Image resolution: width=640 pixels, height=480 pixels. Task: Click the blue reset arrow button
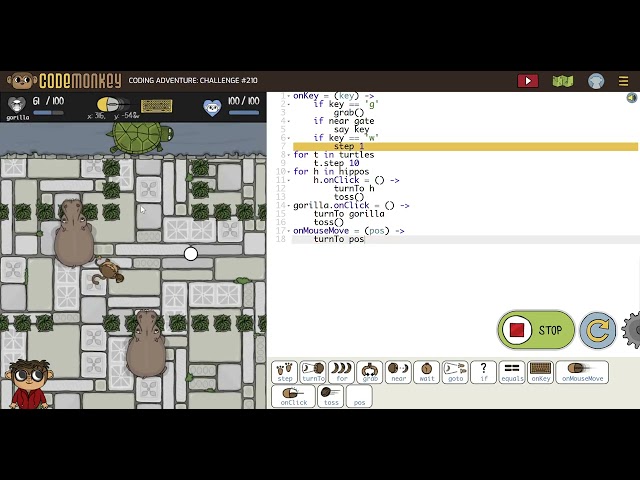pyautogui.click(x=598, y=330)
